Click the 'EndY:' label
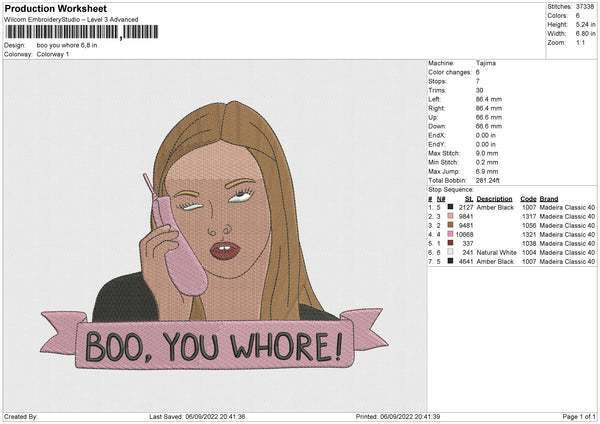The width and height of the screenshot is (600, 424). (x=437, y=144)
